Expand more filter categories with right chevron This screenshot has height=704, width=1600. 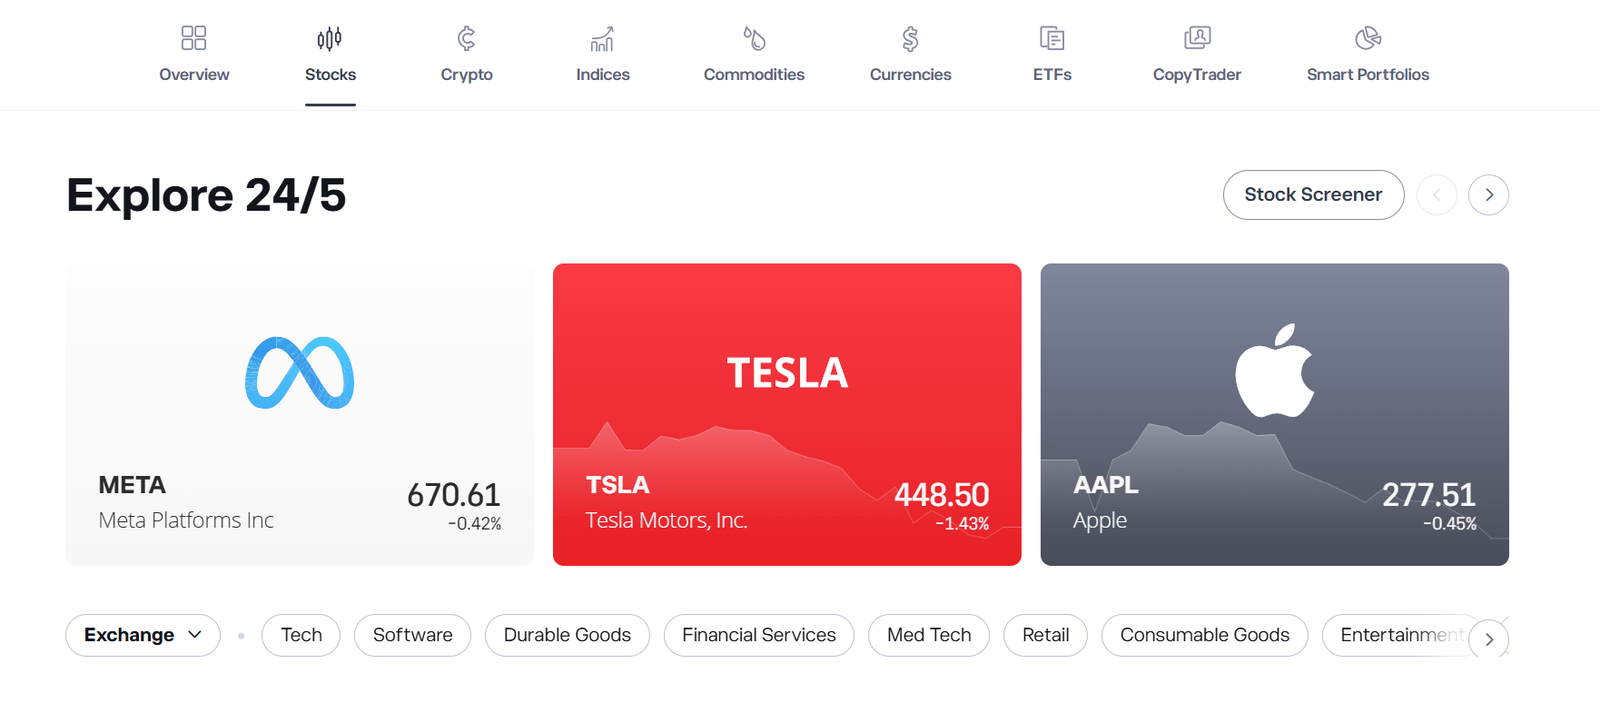pos(1488,639)
